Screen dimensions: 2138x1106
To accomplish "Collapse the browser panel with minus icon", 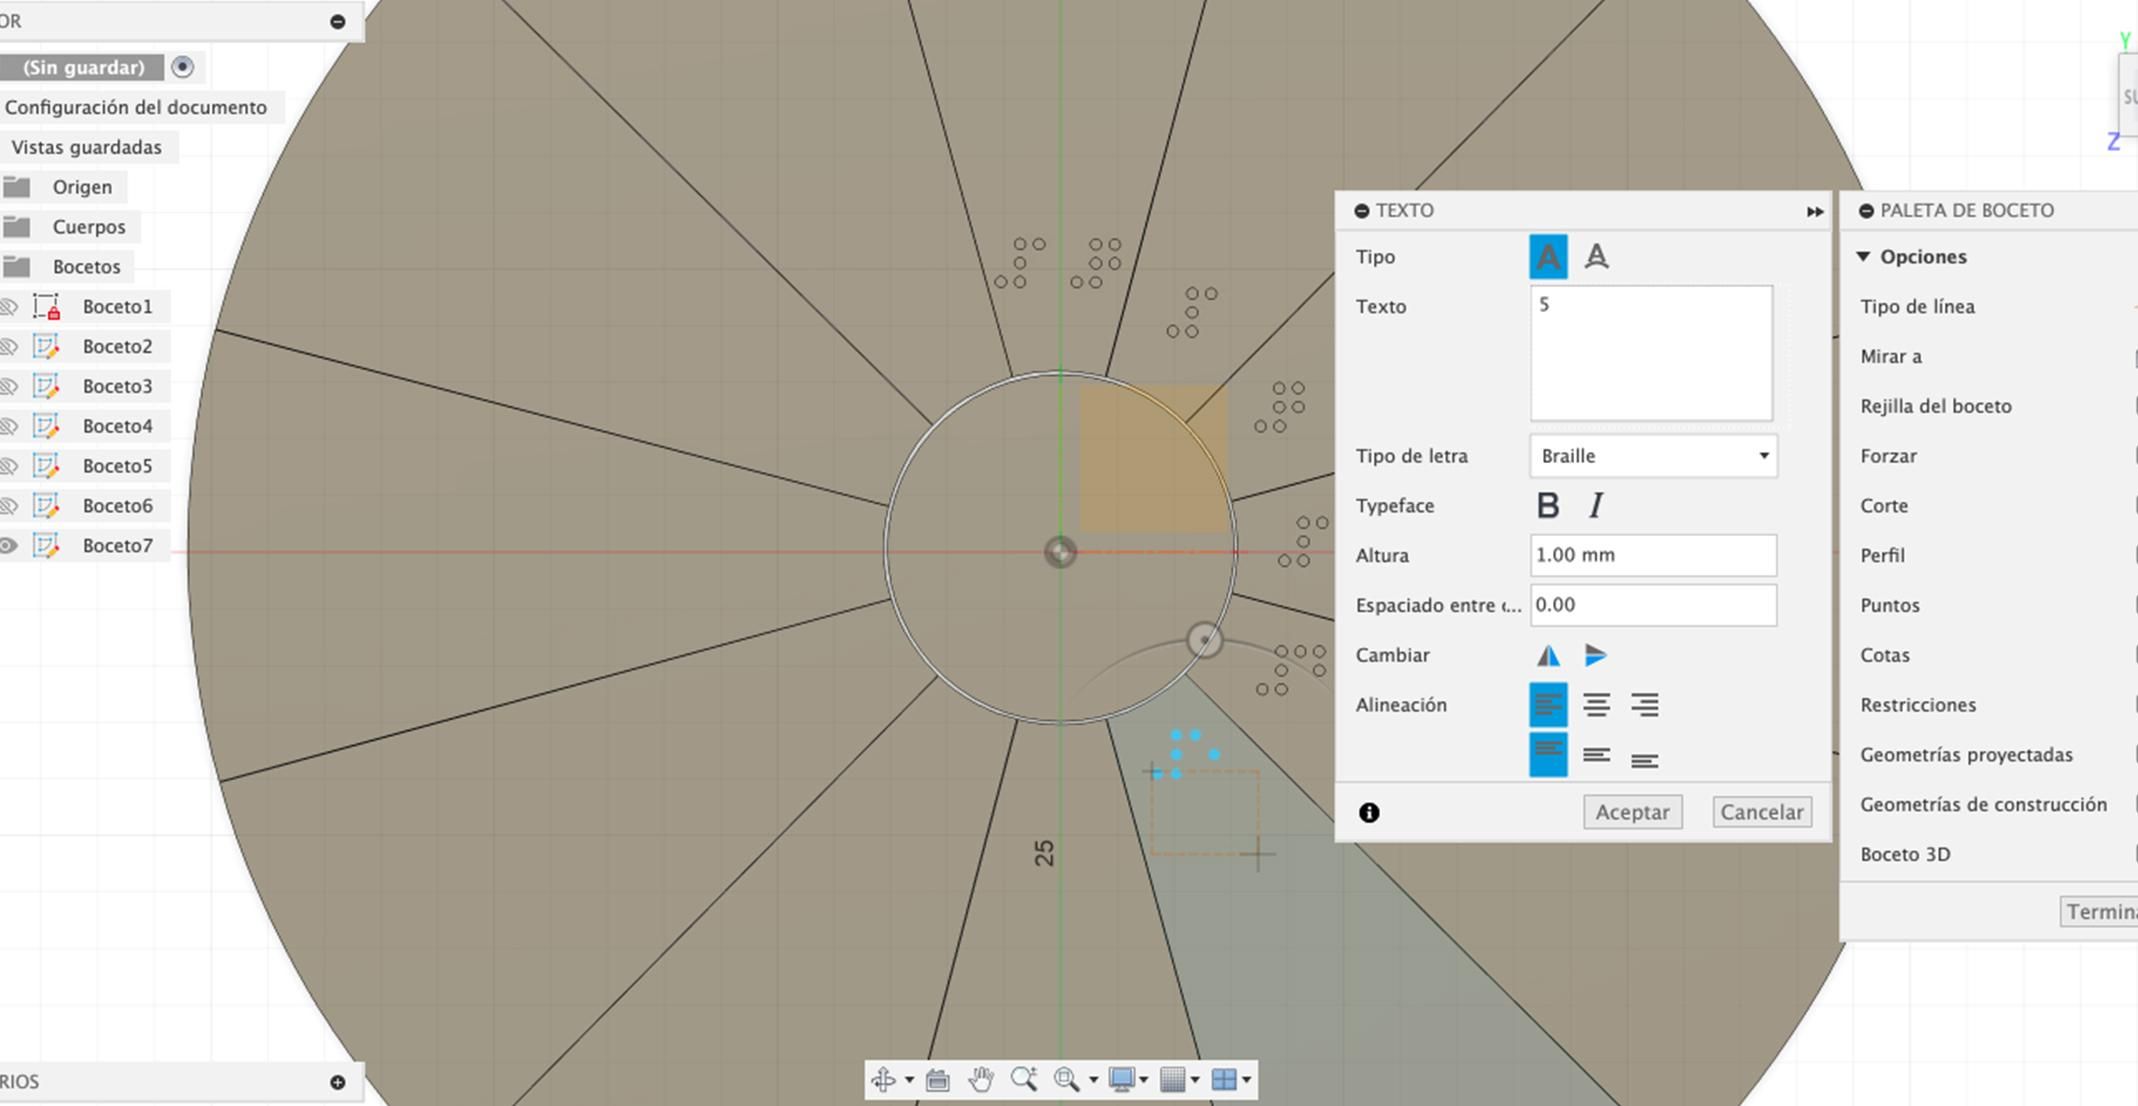I will click(338, 22).
